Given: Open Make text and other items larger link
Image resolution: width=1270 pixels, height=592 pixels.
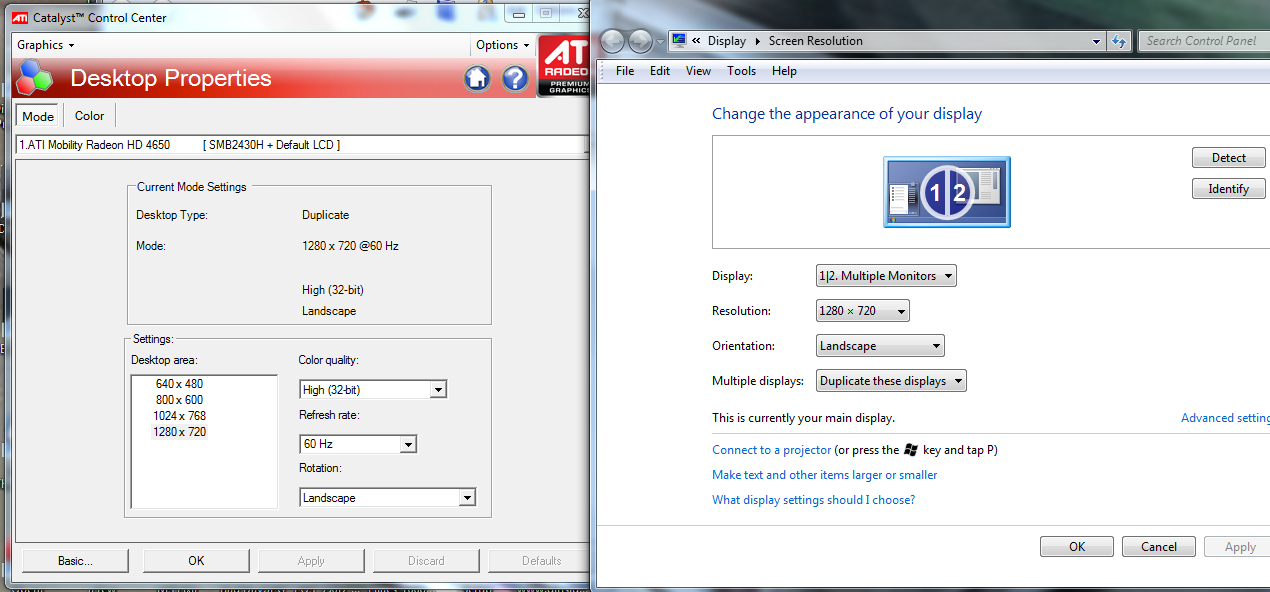Looking at the screenshot, I should click(825, 475).
